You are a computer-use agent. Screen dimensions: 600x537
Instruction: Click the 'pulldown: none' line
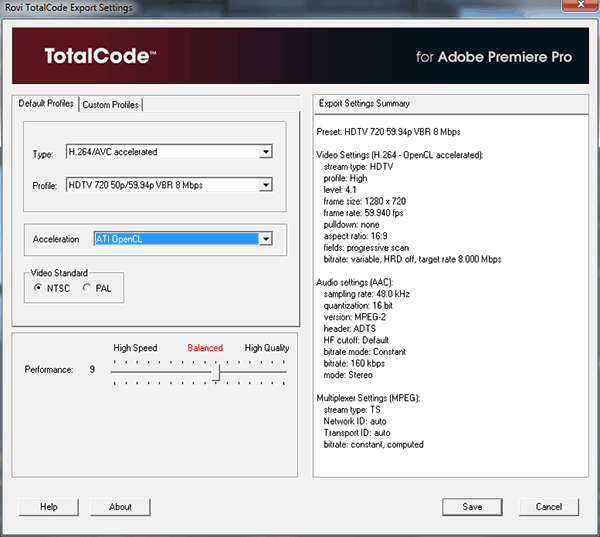pyautogui.click(x=351, y=225)
